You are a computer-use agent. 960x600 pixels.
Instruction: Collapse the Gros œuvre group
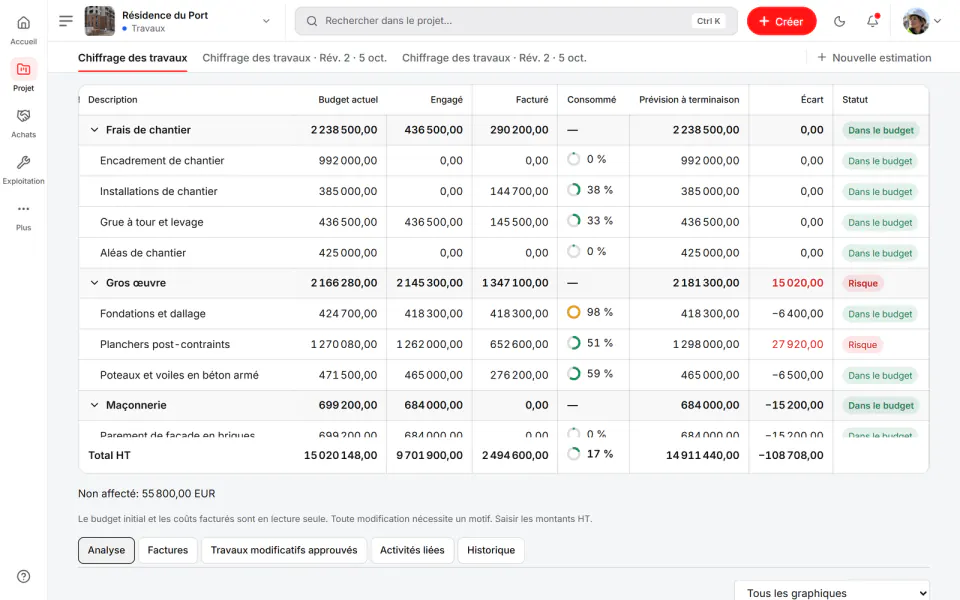pos(94,283)
